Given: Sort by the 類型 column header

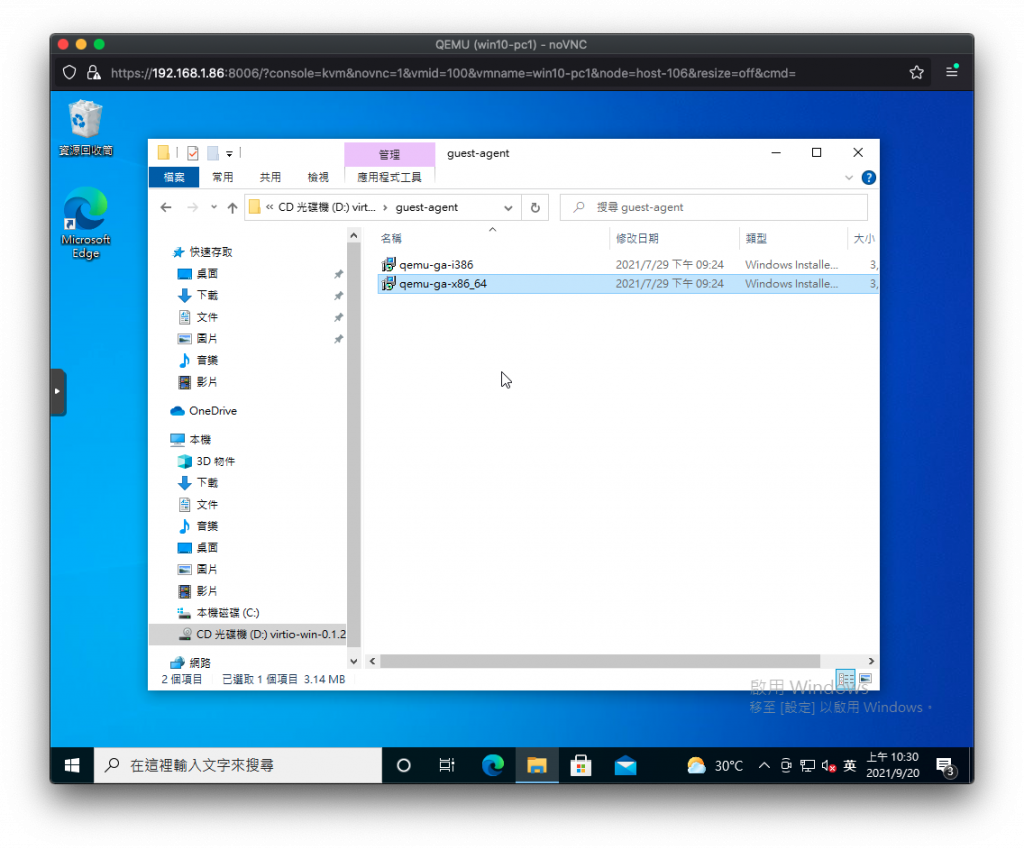Looking at the screenshot, I should click(756, 238).
